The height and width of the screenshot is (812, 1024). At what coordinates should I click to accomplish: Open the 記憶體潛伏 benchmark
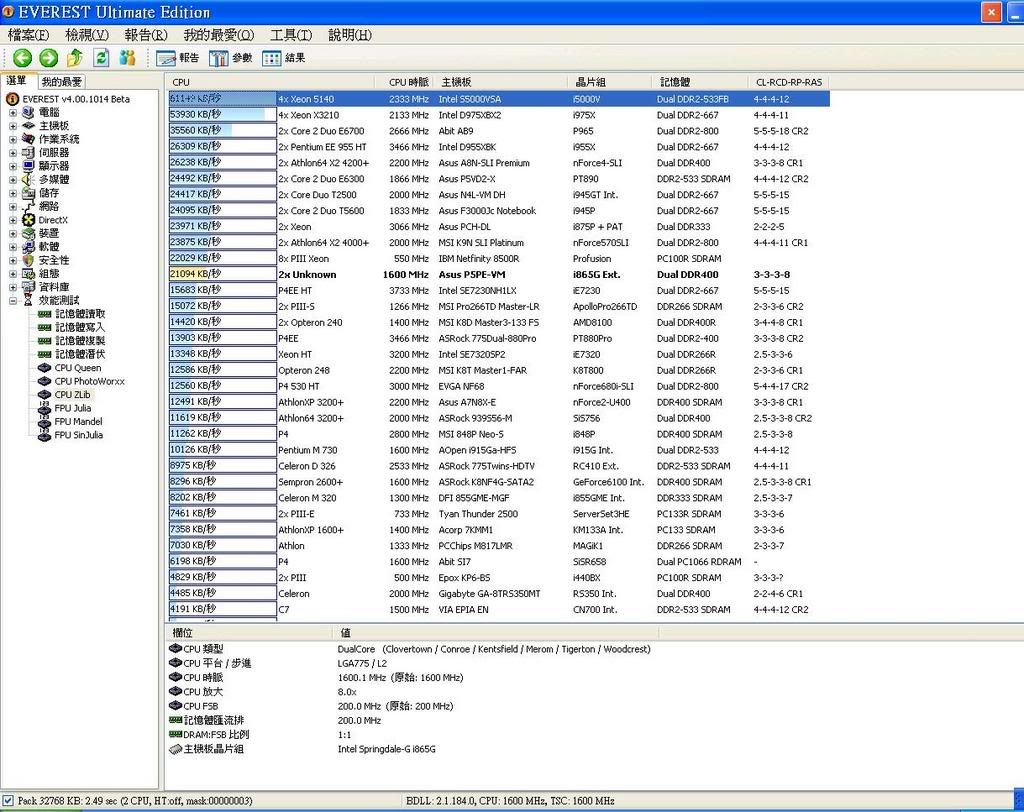80,354
